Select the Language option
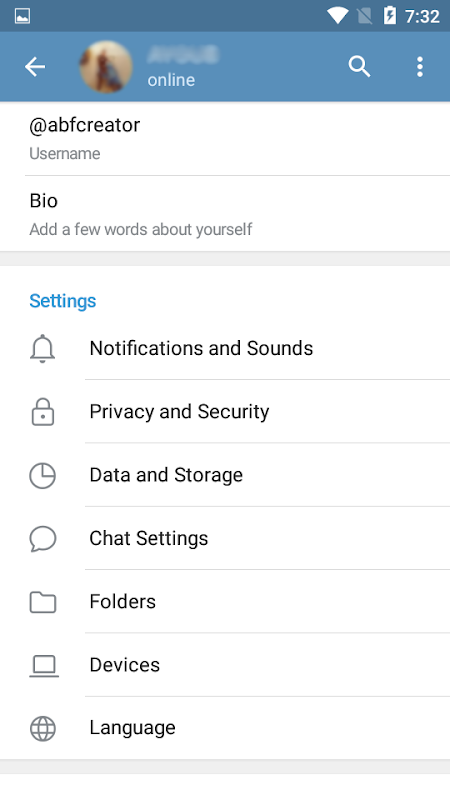 (225, 728)
